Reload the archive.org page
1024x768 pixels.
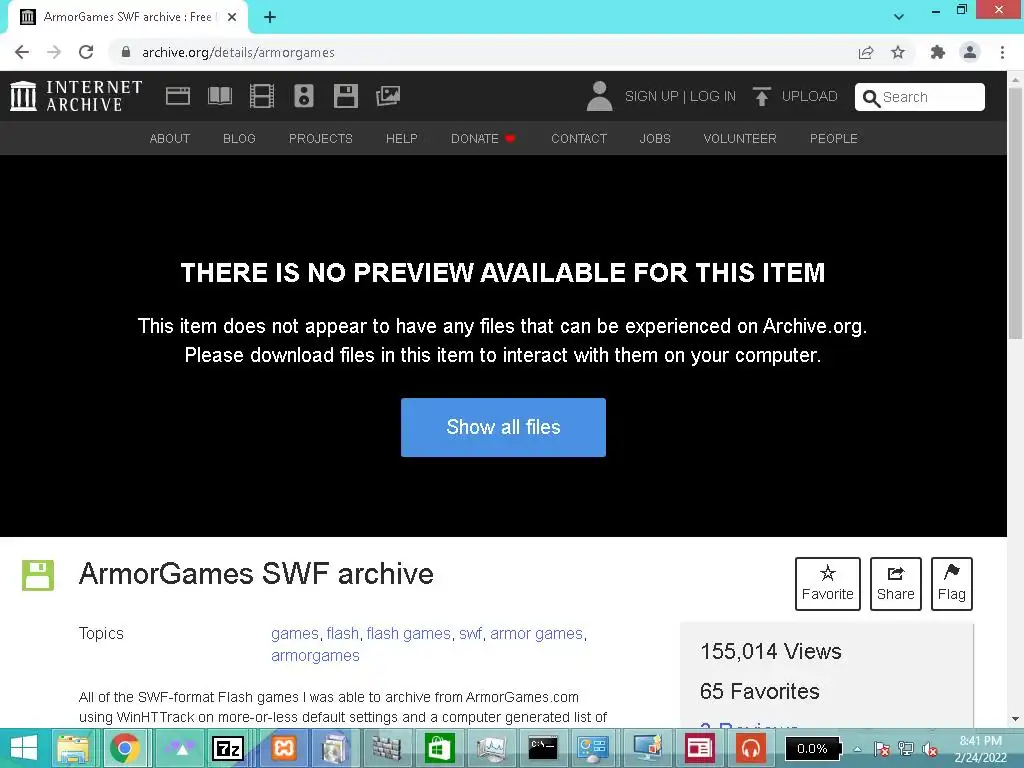[86, 52]
